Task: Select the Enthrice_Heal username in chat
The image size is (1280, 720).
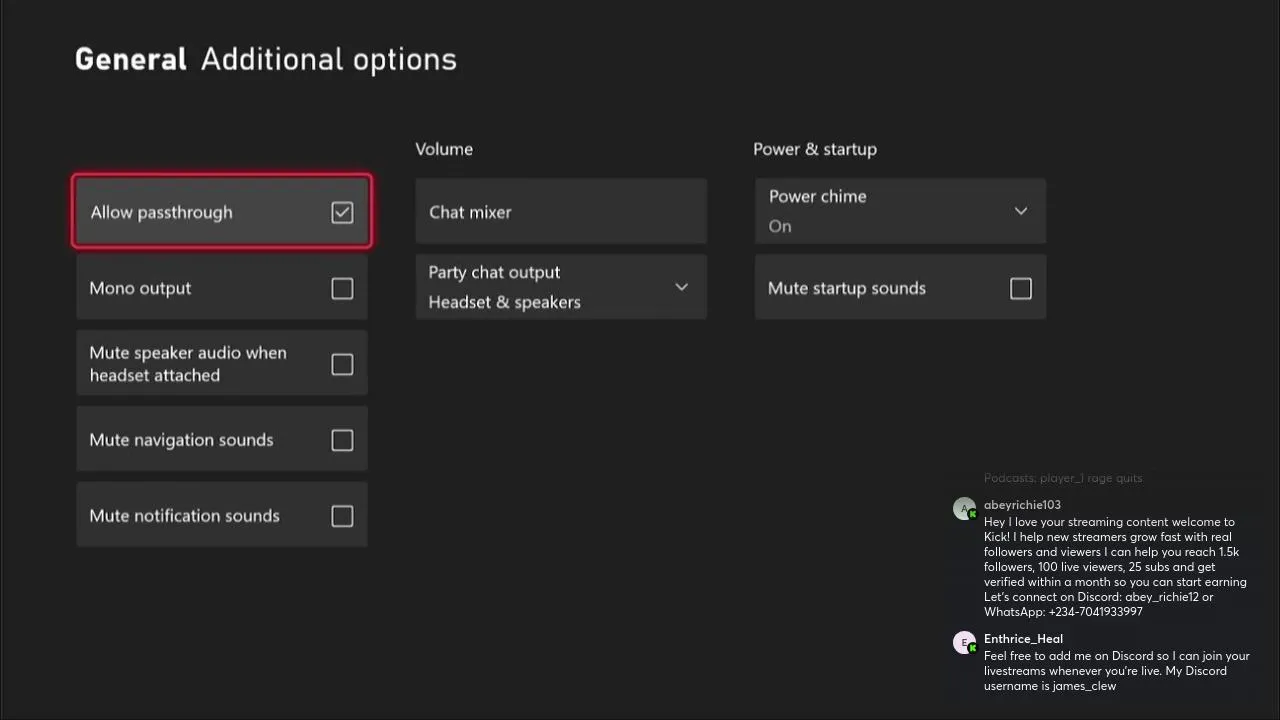Action: point(1023,639)
